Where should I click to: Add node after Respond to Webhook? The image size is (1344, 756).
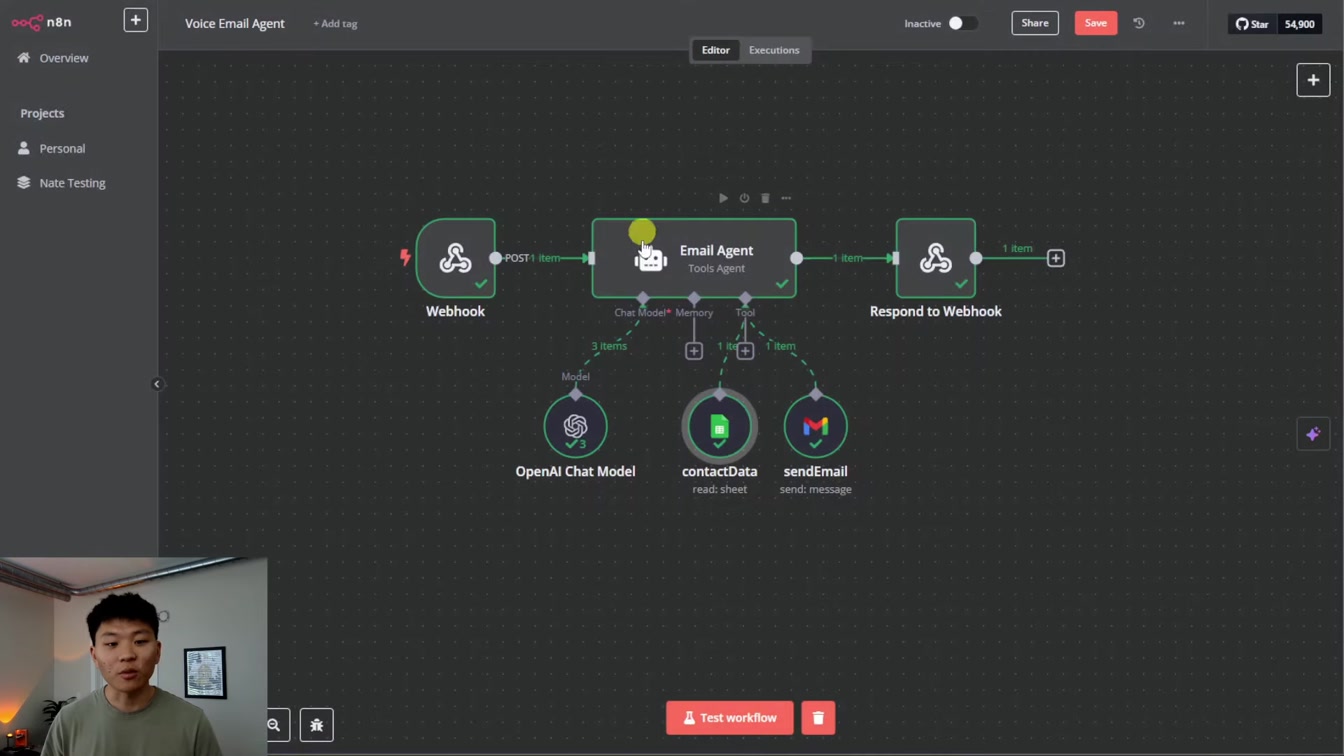point(1055,258)
